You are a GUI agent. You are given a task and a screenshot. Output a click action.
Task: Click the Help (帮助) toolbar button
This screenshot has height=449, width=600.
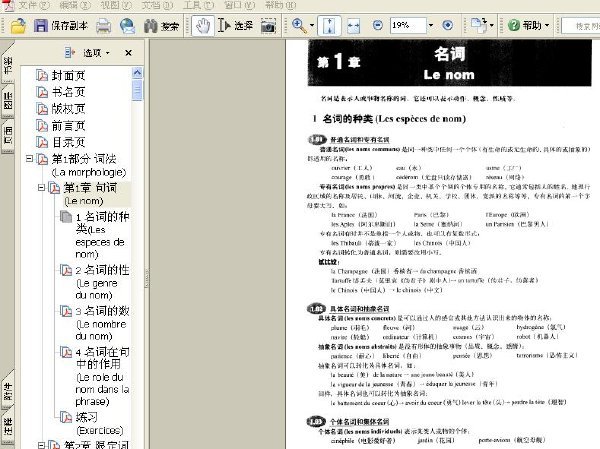(x=525, y=26)
